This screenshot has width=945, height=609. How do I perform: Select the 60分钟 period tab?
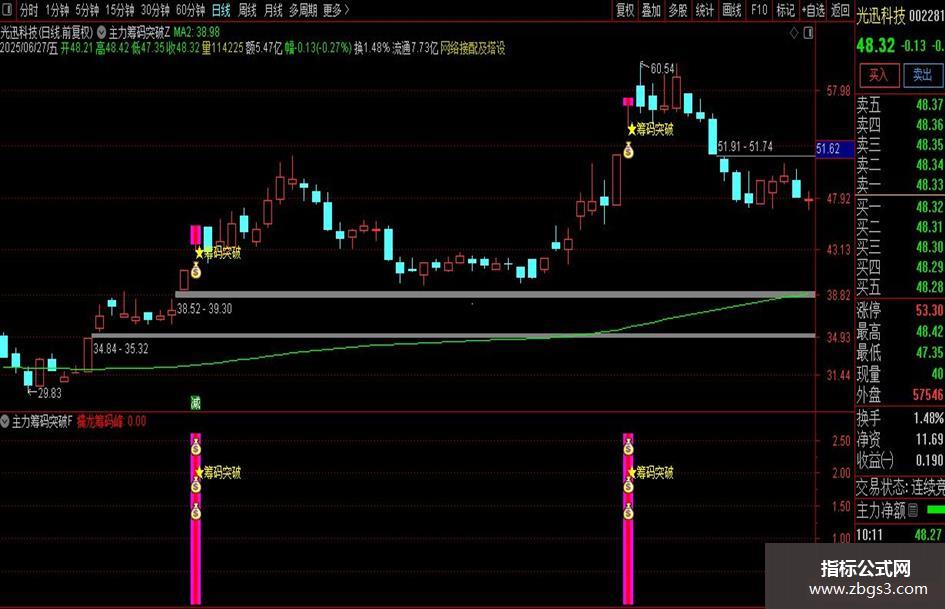point(191,10)
